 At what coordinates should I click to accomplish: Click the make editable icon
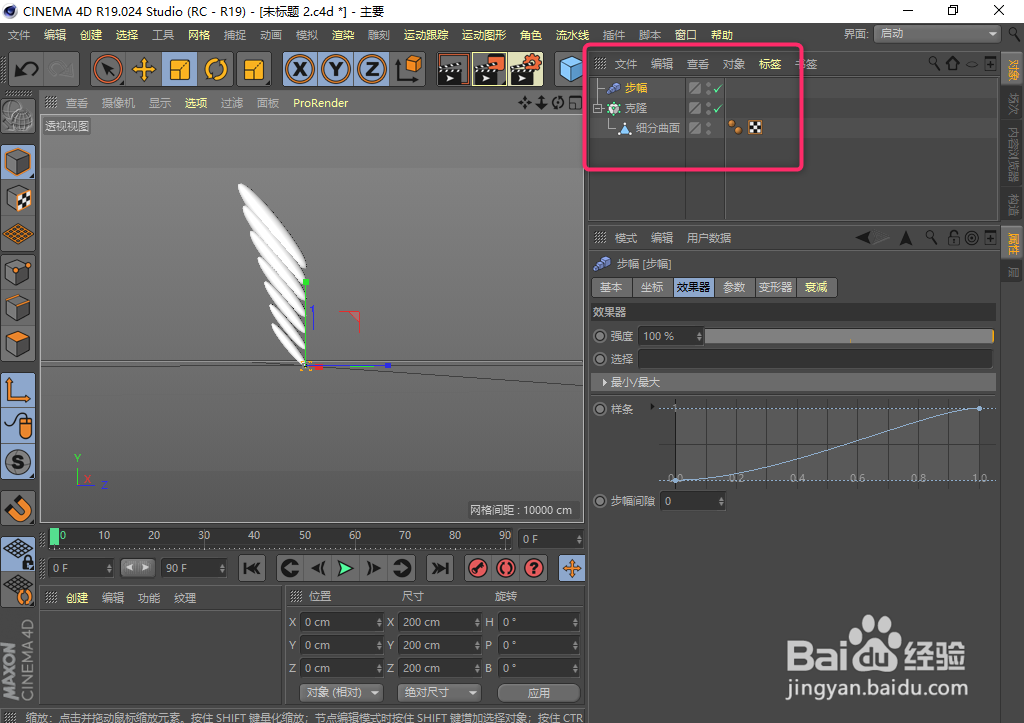click(x=18, y=118)
